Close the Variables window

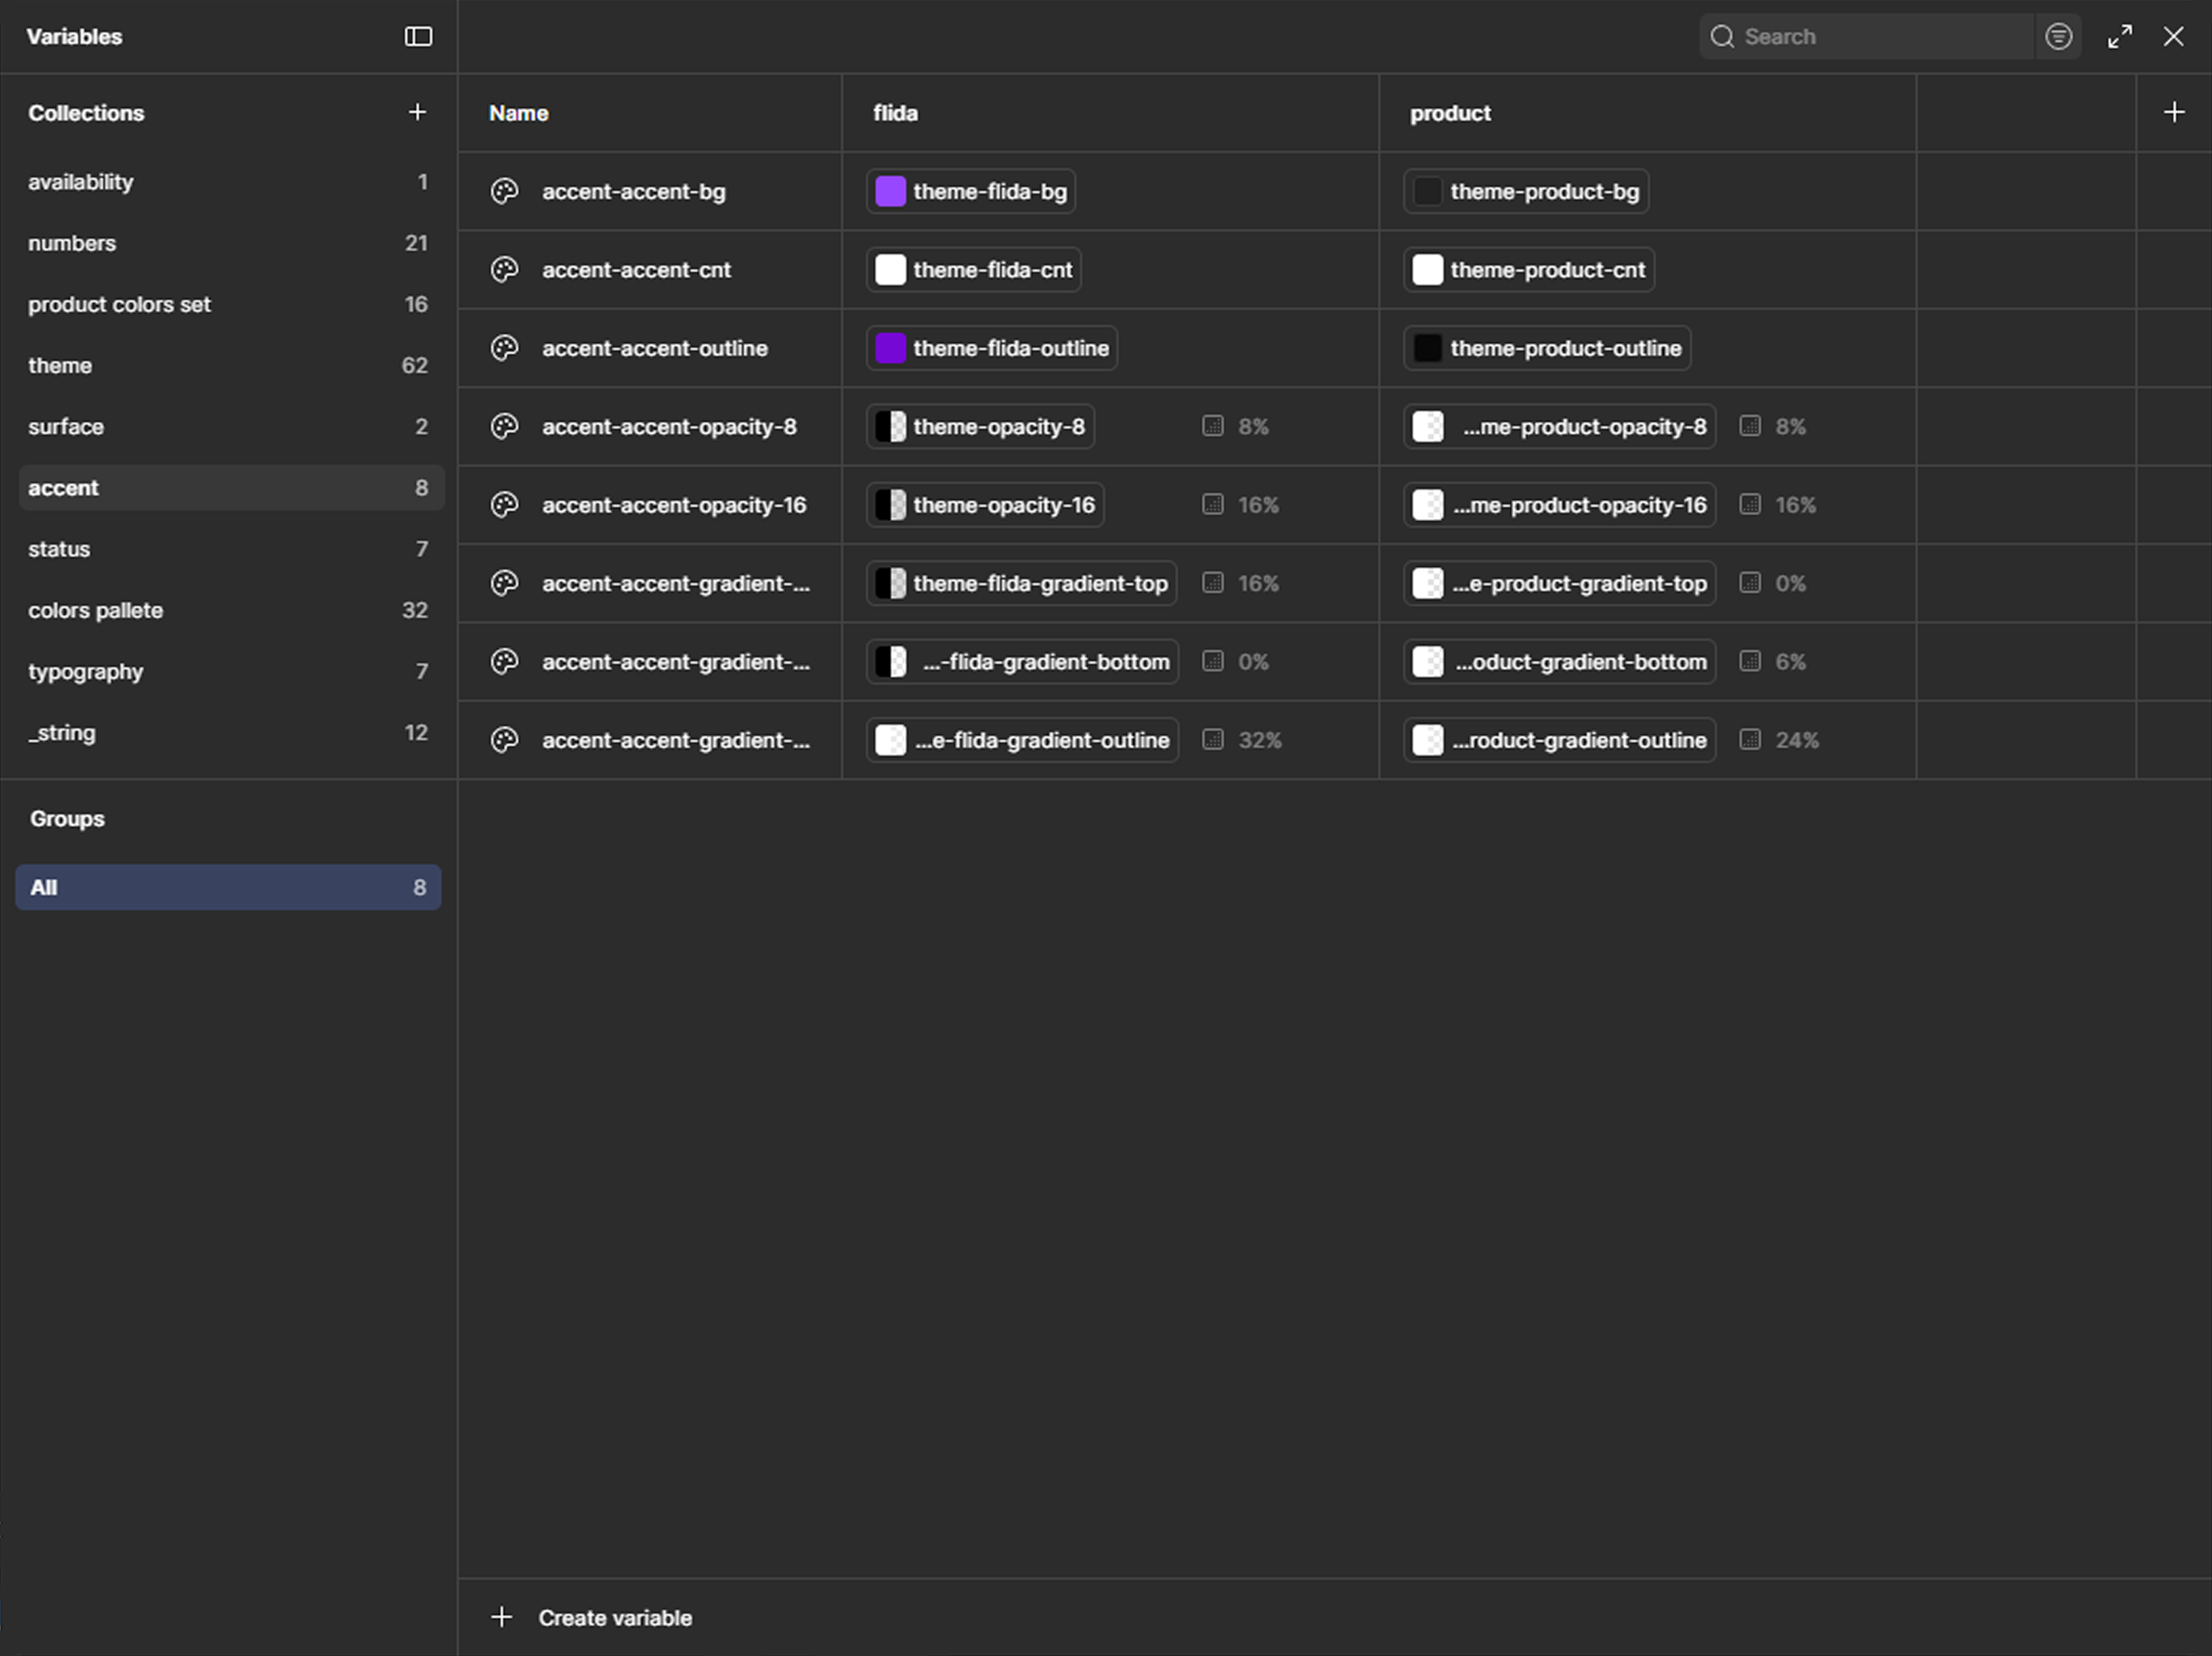coord(2173,37)
